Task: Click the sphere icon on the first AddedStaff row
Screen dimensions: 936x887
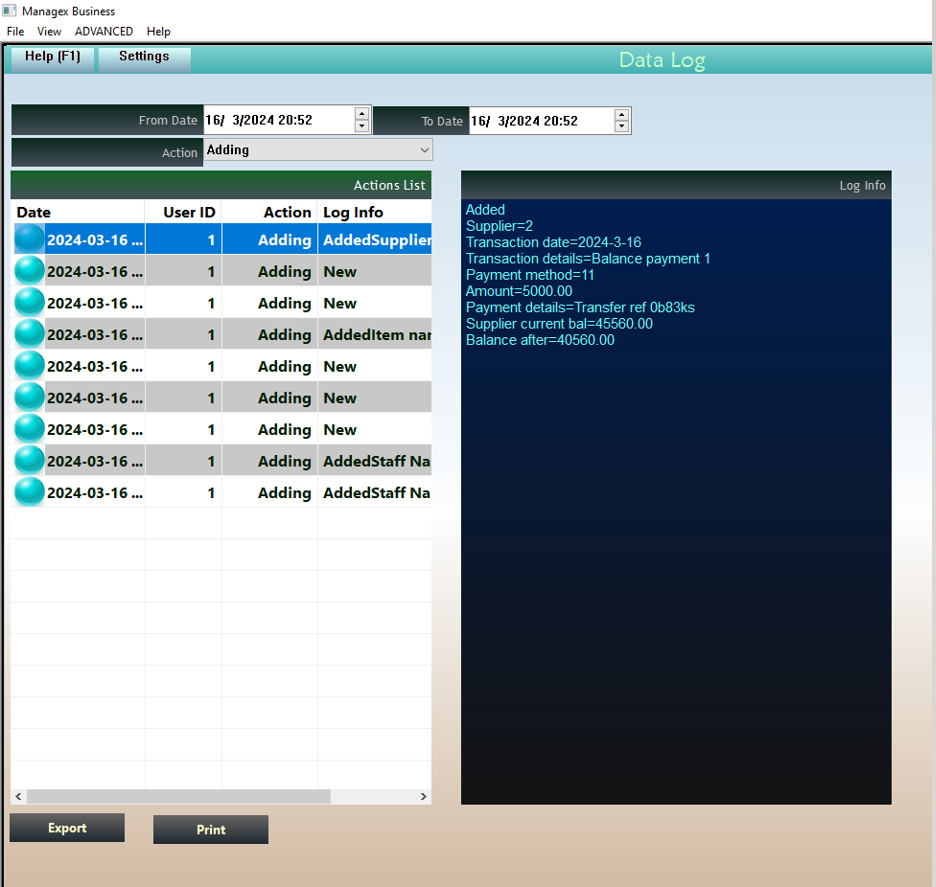Action: 27,460
